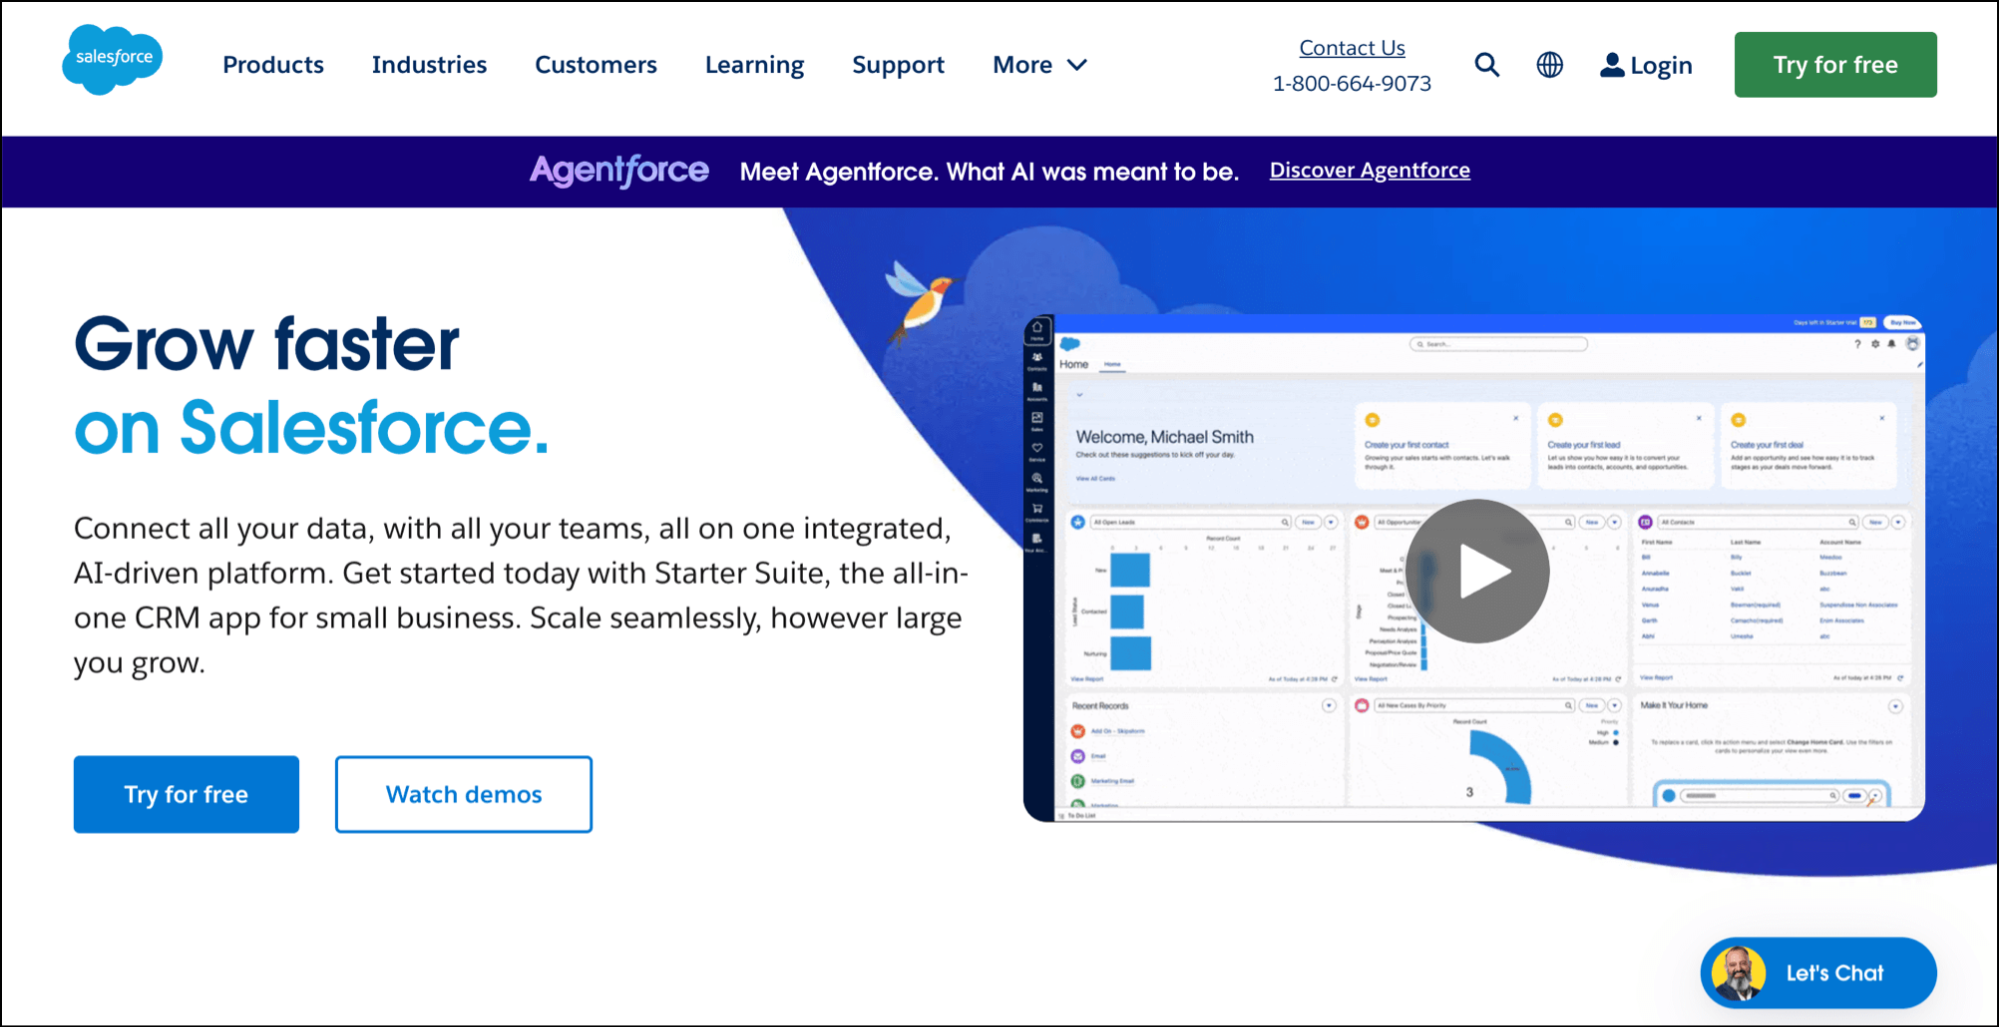Click 'View All Cards' in the demo
1999x1028 pixels.
(1095, 479)
